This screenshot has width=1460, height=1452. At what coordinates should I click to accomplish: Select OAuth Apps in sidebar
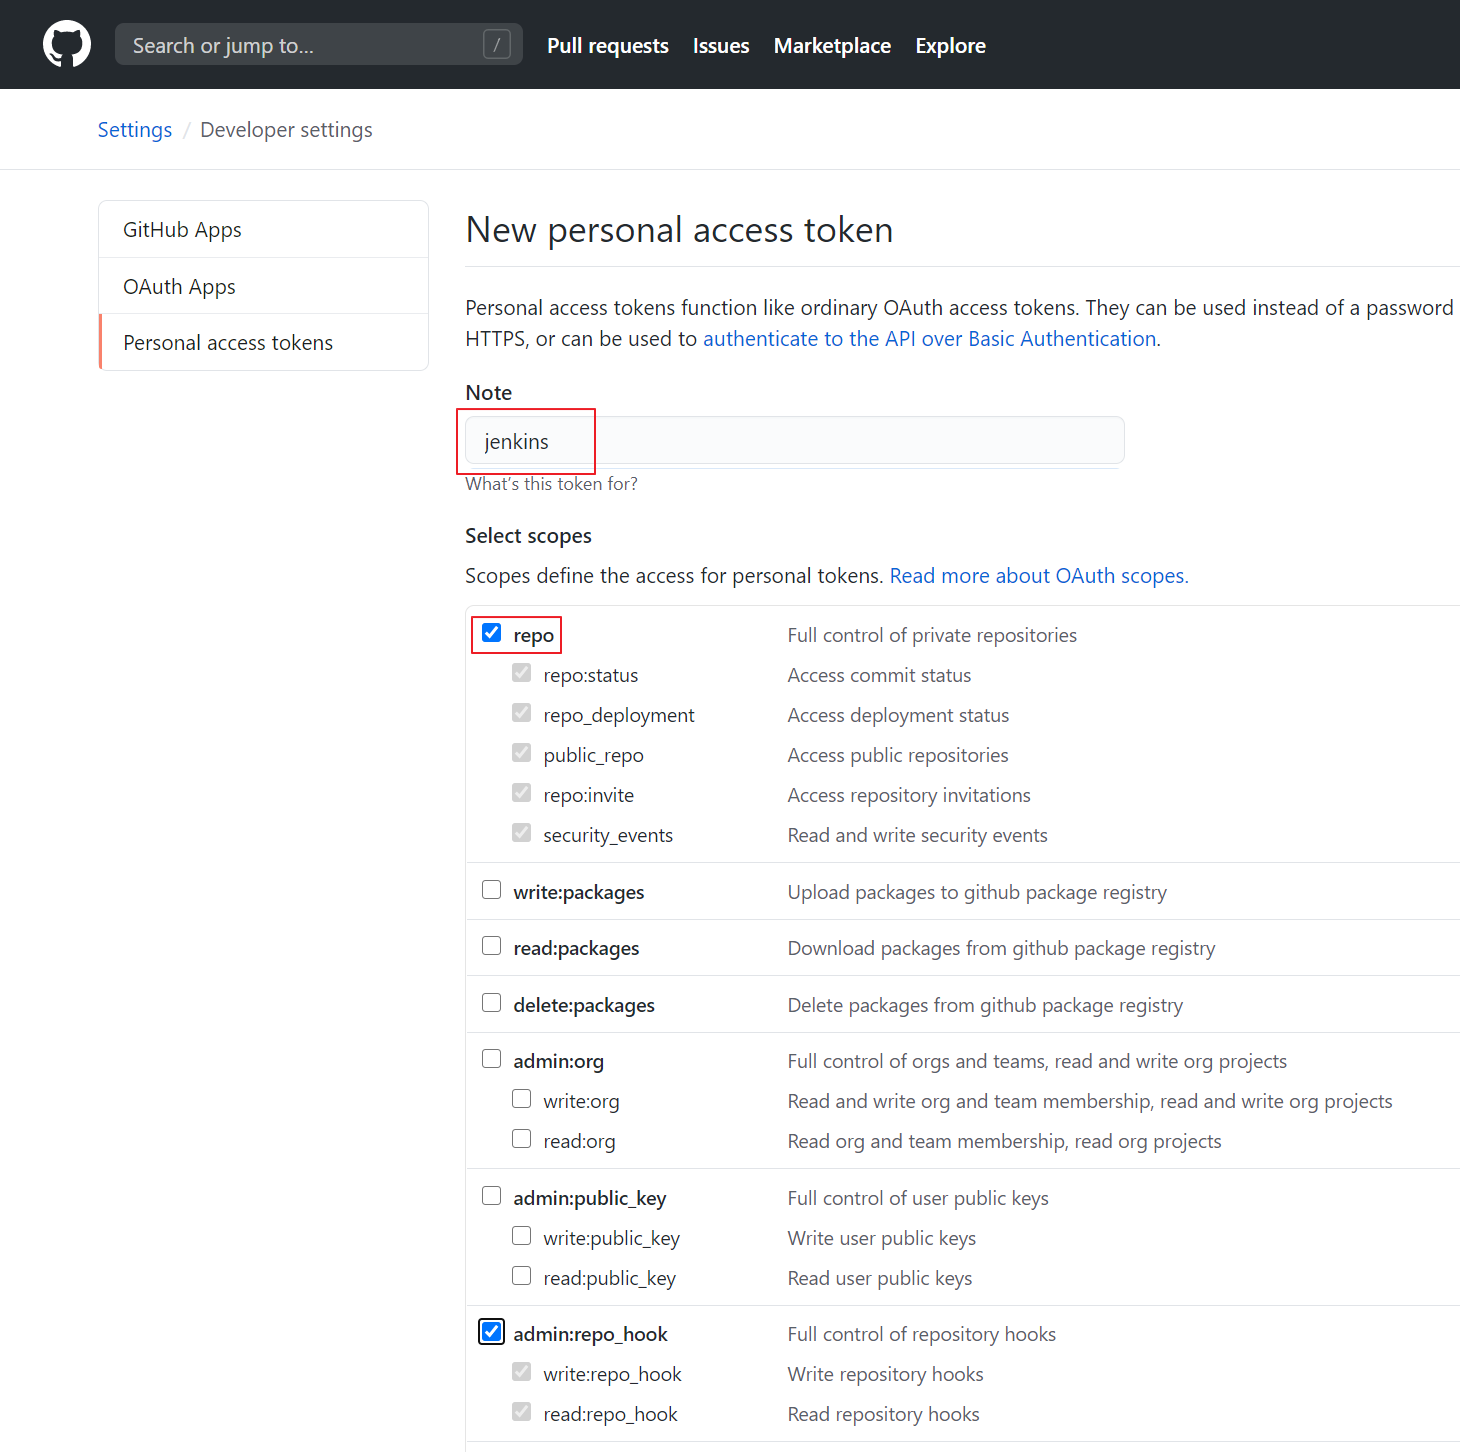point(264,286)
